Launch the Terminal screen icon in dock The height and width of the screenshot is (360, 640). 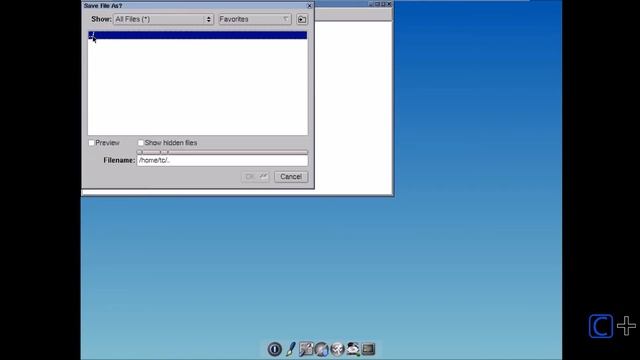[x=368, y=349]
